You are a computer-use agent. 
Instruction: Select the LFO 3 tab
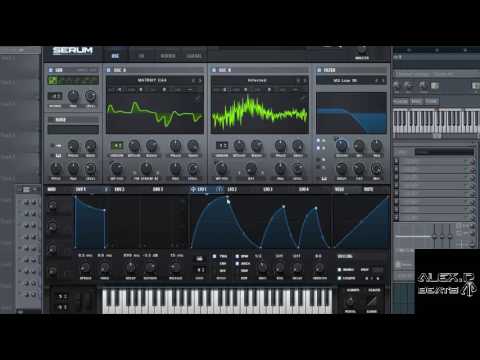tap(268, 189)
